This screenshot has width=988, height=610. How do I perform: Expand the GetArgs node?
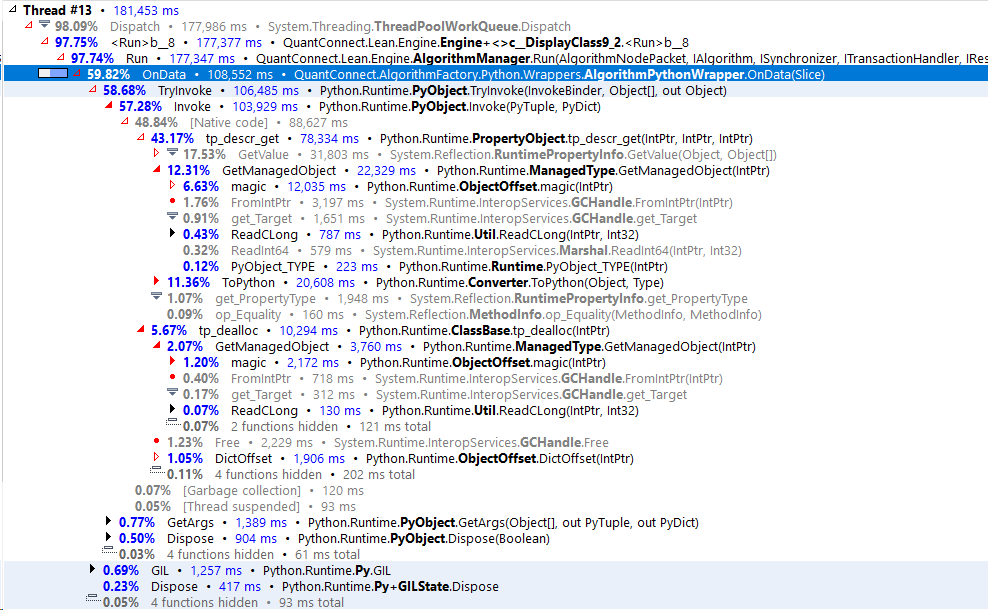coord(108,521)
